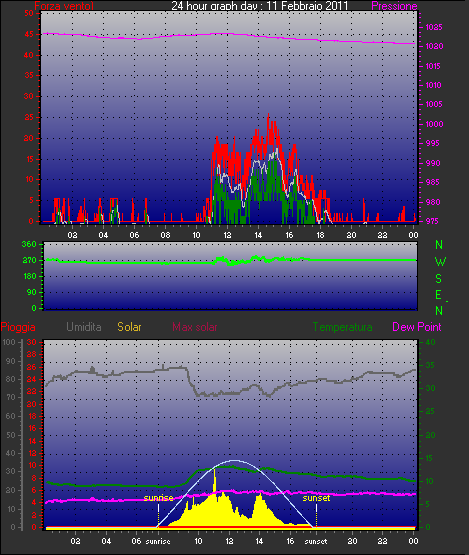469x555 pixels.
Task: Click the 360 value on wind direction axis
Action: [29, 244]
